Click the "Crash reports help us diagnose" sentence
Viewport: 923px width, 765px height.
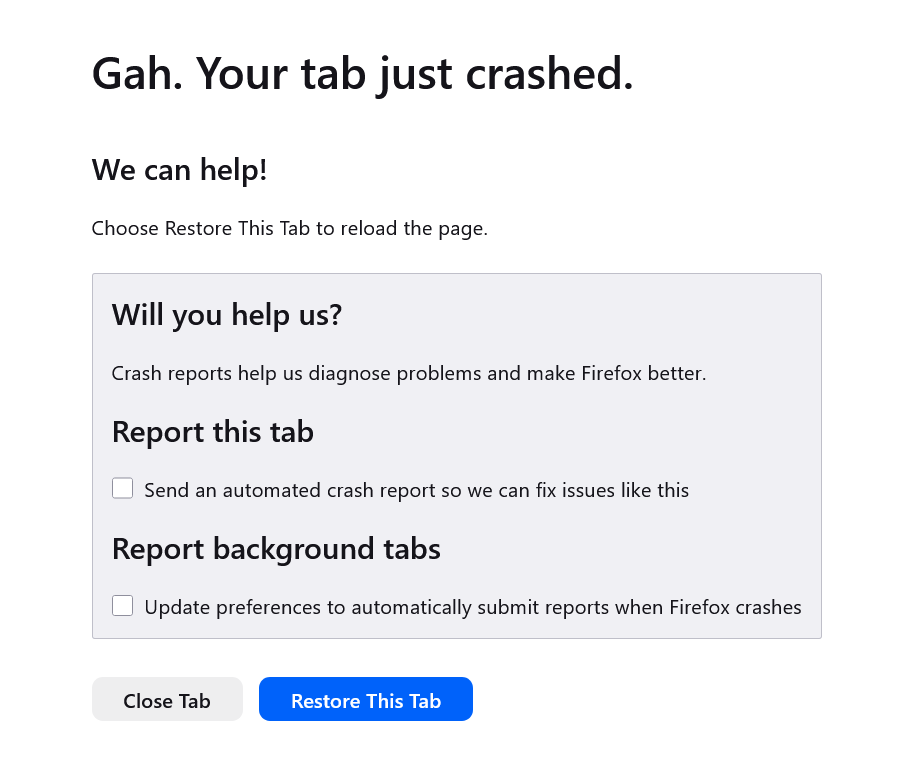coord(408,374)
